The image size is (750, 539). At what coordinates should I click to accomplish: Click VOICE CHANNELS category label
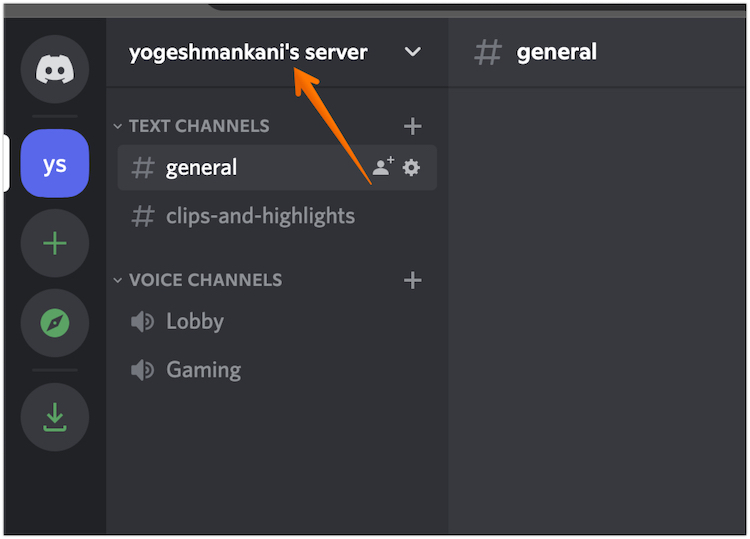pyautogui.click(x=206, y=280)
